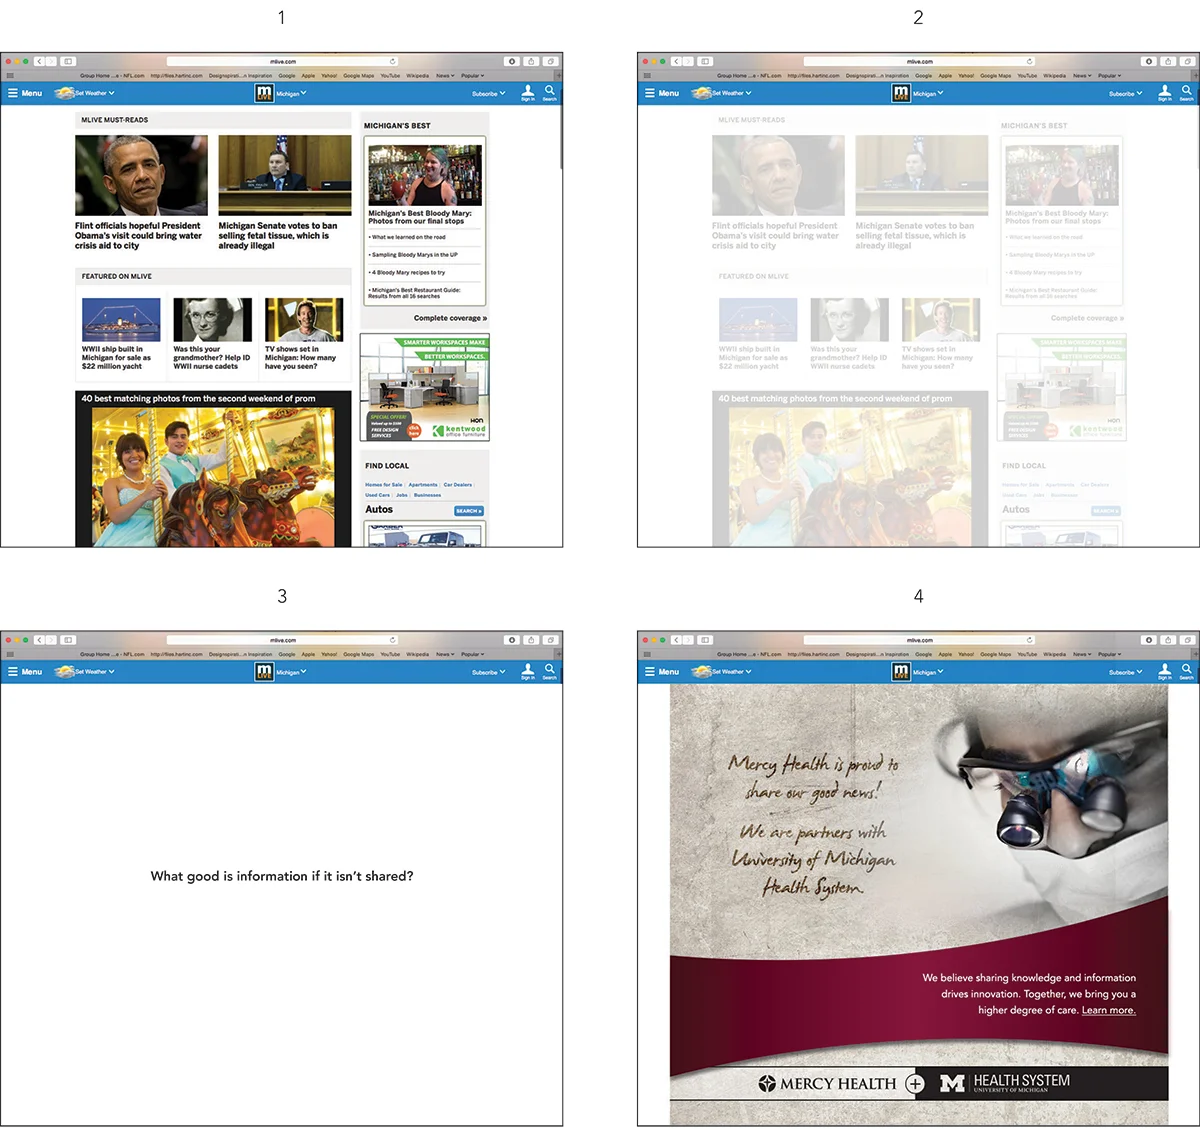Expand the Set Weather dropdown in screenshot 1
This screenshot has width=1200, height=1129.
[x=95, y=93]
